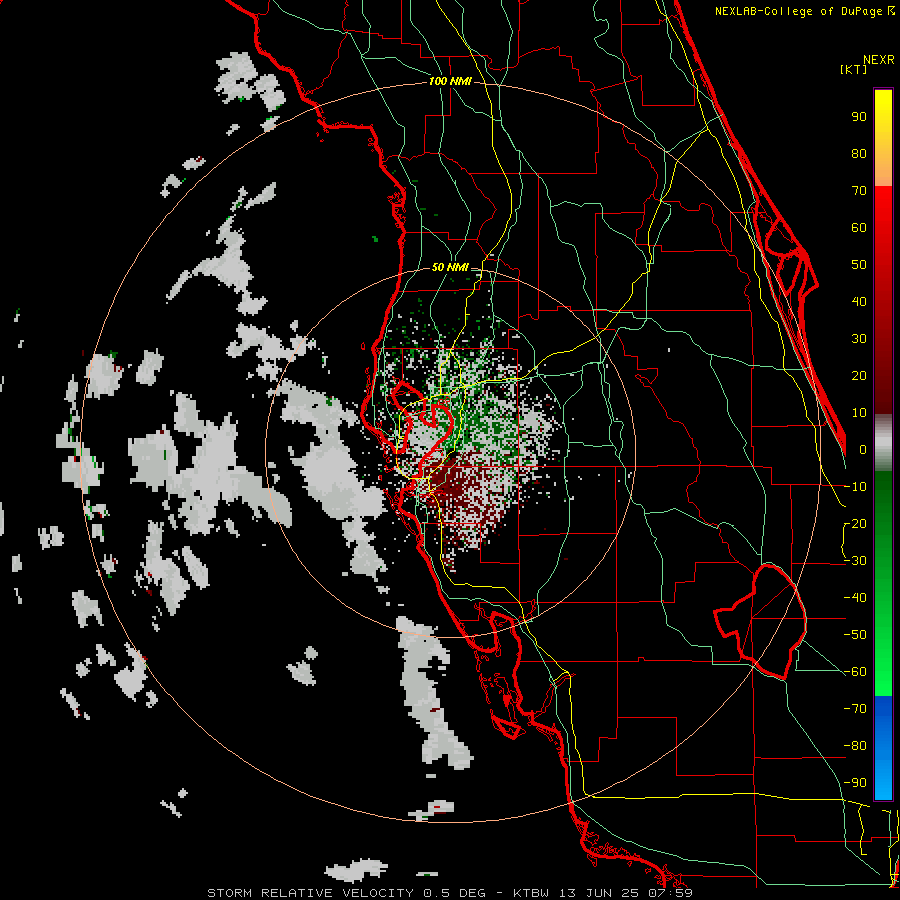
Task: Click the 0 value on the velocity scale
Action: click(x=863, y=450)
